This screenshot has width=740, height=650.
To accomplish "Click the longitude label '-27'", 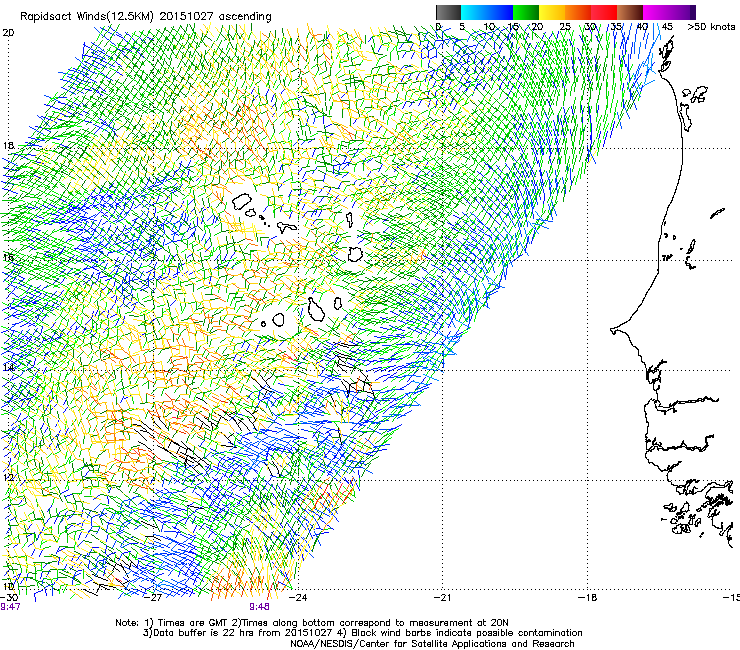I will 153,598.
